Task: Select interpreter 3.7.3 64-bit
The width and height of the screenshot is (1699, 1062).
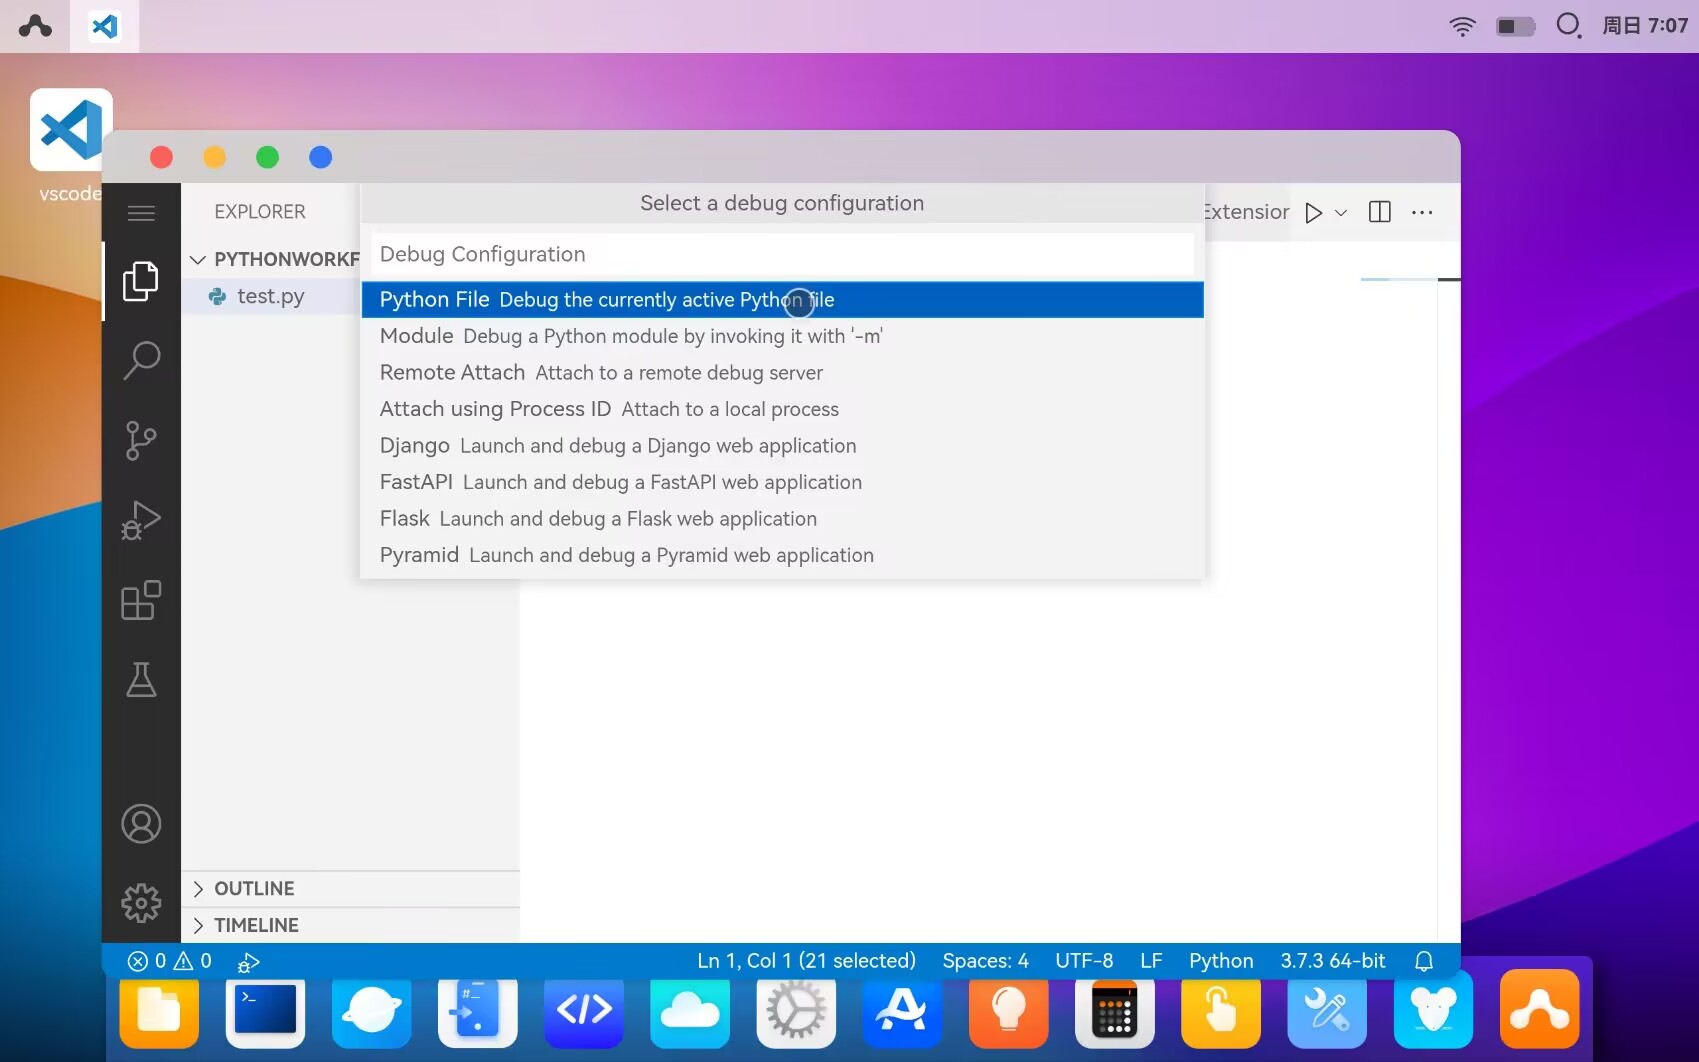Action: [1333, 961]
